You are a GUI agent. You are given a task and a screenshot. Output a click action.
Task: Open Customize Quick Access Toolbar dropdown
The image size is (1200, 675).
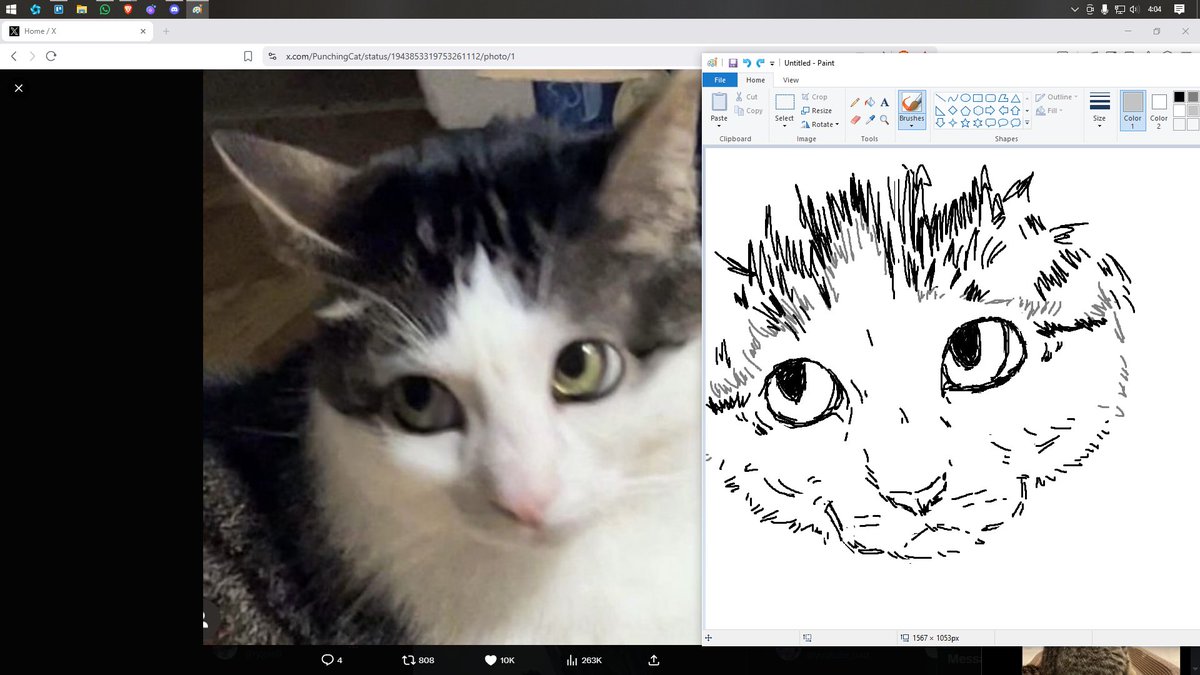[x=772, y=64]
